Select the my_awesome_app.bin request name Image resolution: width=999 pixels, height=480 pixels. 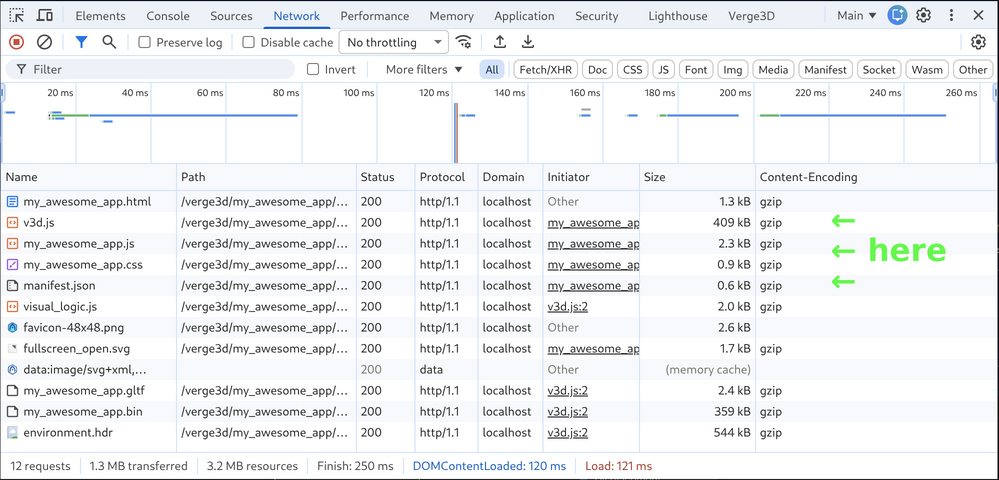click(x=83, y=412)
